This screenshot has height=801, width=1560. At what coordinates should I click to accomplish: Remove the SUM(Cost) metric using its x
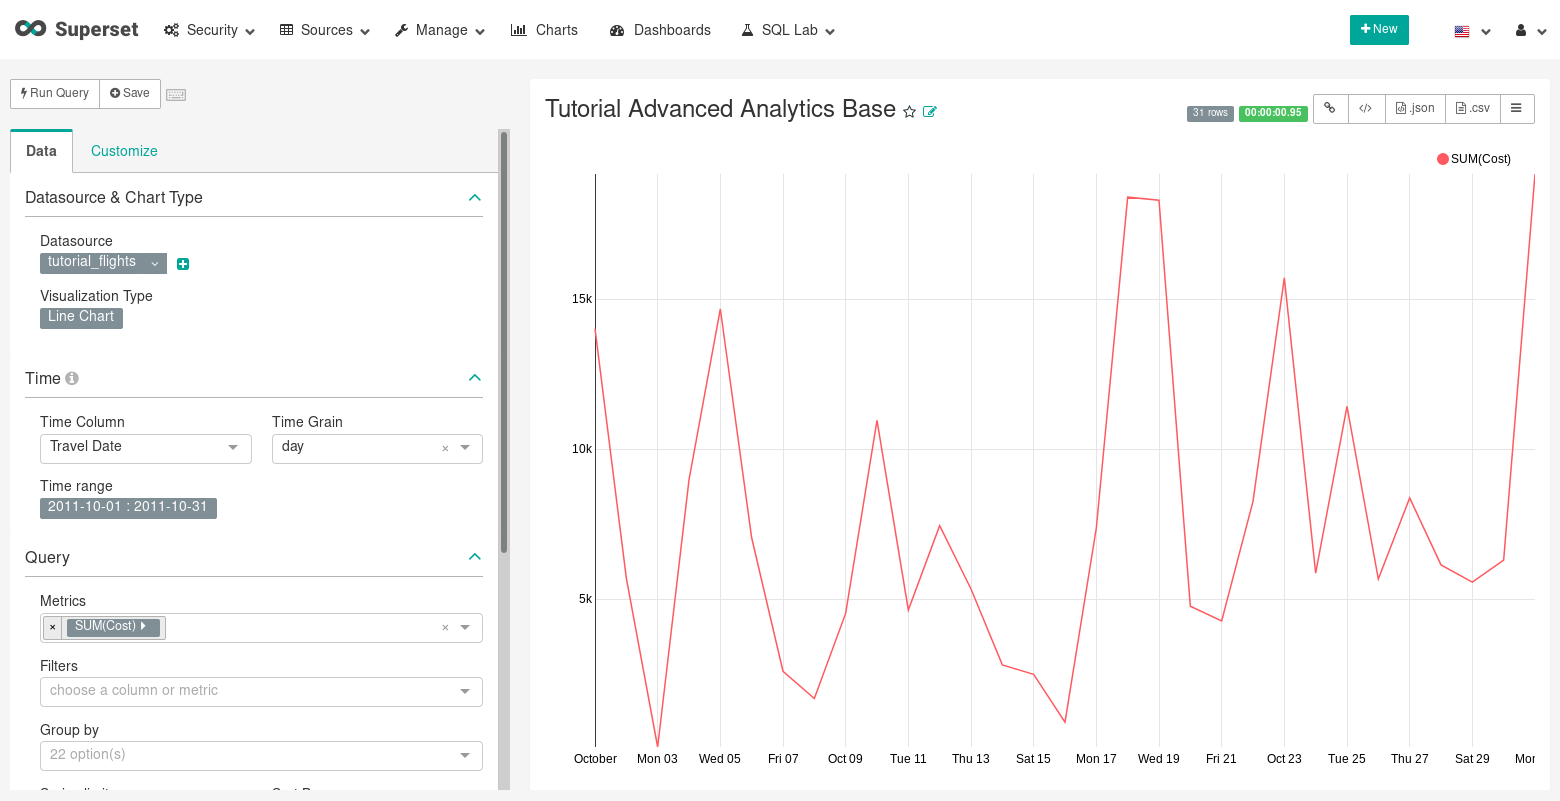53,627
